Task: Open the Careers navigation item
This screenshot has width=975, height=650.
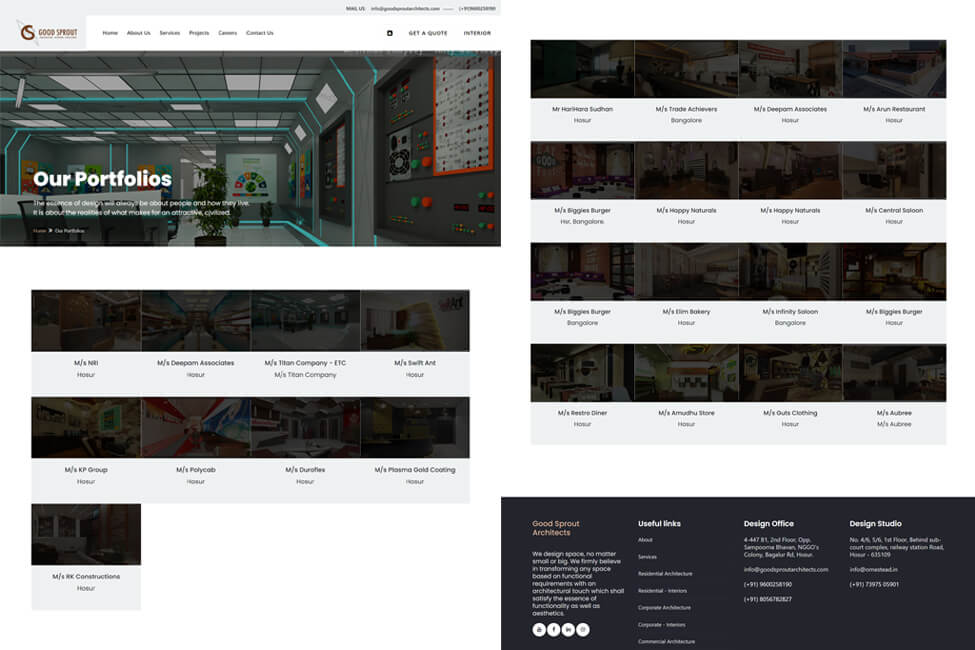Action: [227, 32]
